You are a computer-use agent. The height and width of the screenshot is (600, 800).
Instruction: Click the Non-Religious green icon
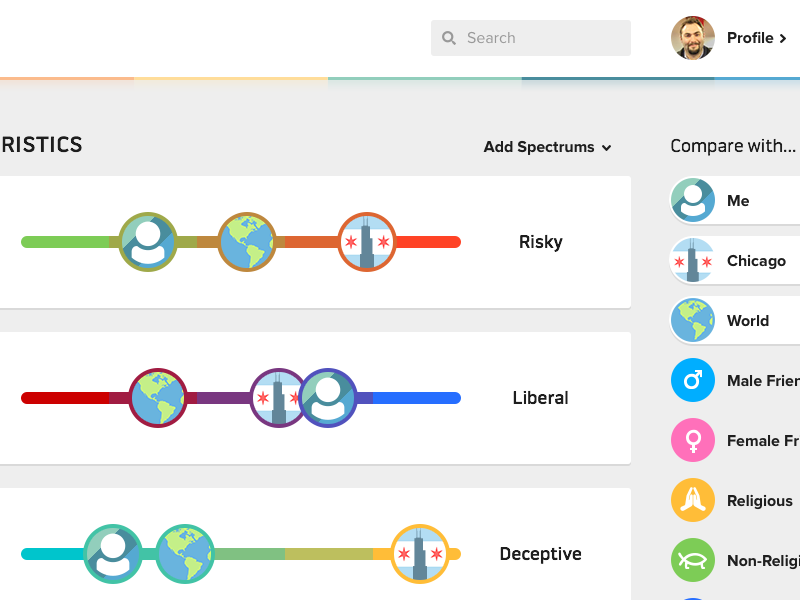[x=693, y=560]
